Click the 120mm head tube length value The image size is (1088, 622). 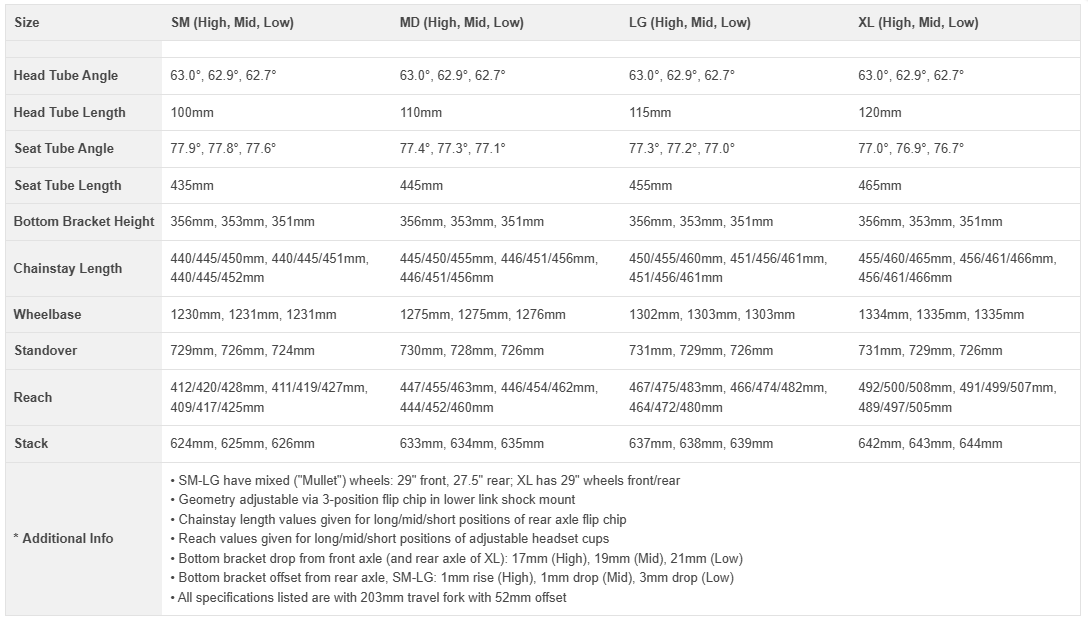click(x=880, y=112)
